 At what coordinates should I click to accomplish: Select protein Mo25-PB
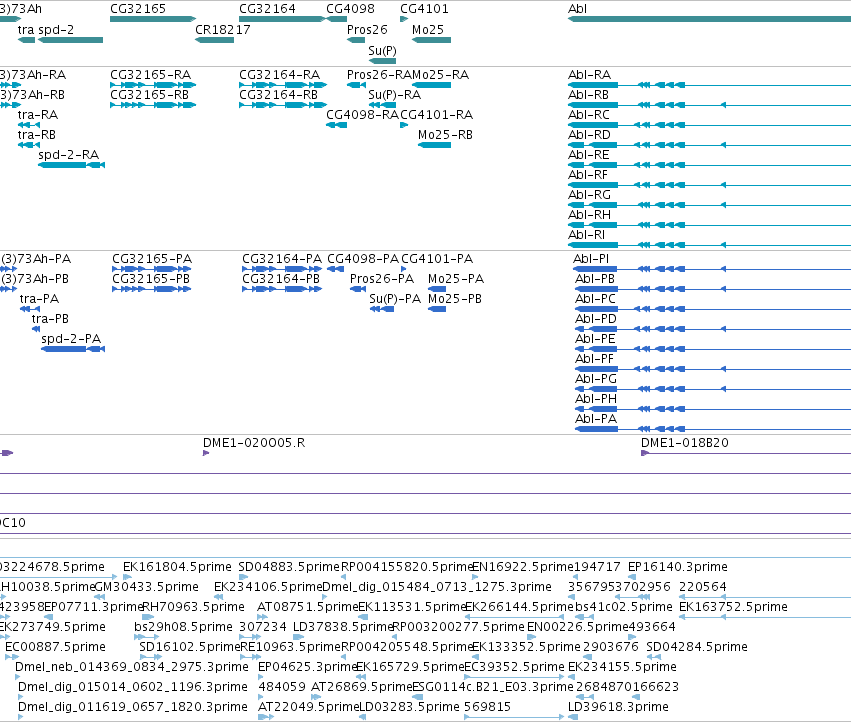click(455, 299)
